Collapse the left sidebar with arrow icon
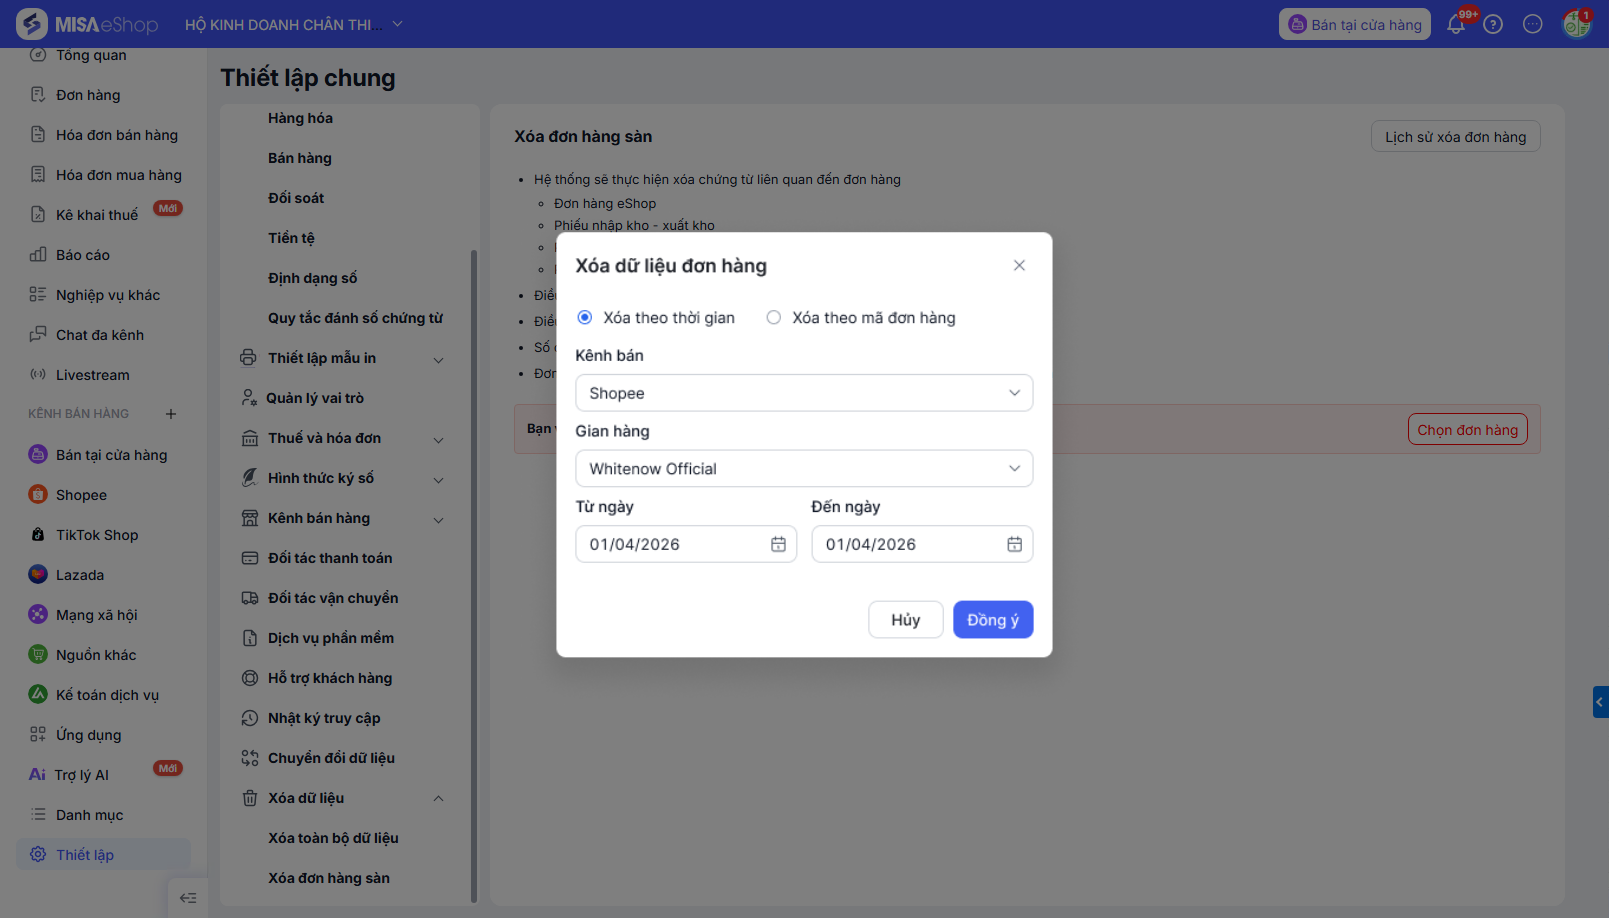Viewport: 1609px width, 918px height. 188,898
